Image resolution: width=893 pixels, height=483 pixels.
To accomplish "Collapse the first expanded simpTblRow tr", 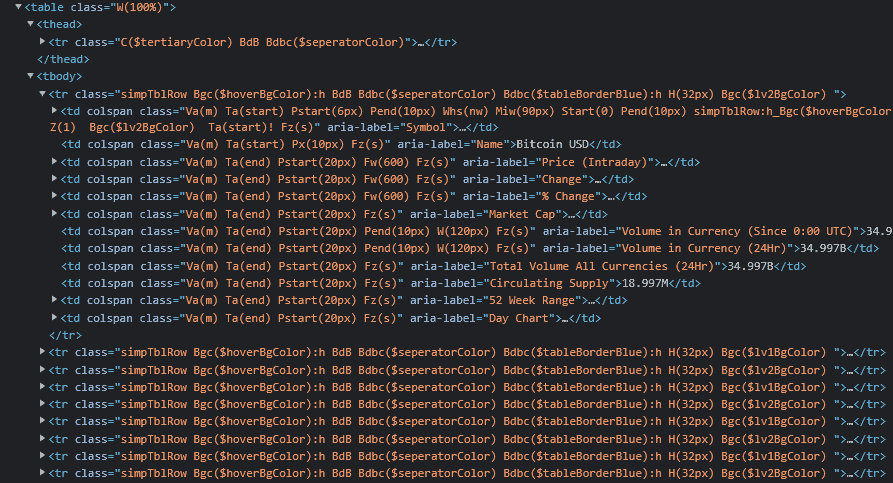I will pyautogui.click(x=43, y=93).
